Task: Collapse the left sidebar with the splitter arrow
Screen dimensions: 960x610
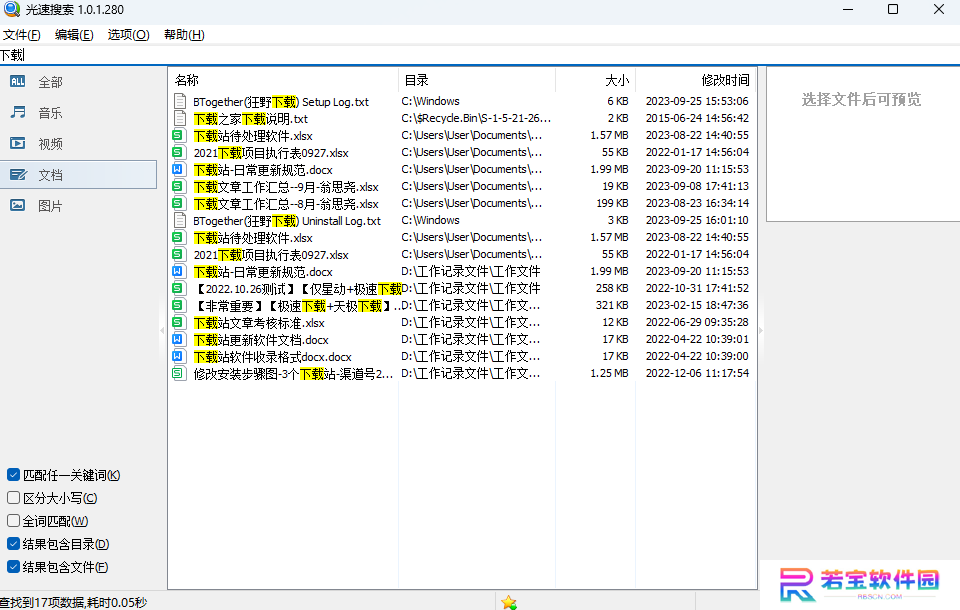Action: [x=162, y=331]
